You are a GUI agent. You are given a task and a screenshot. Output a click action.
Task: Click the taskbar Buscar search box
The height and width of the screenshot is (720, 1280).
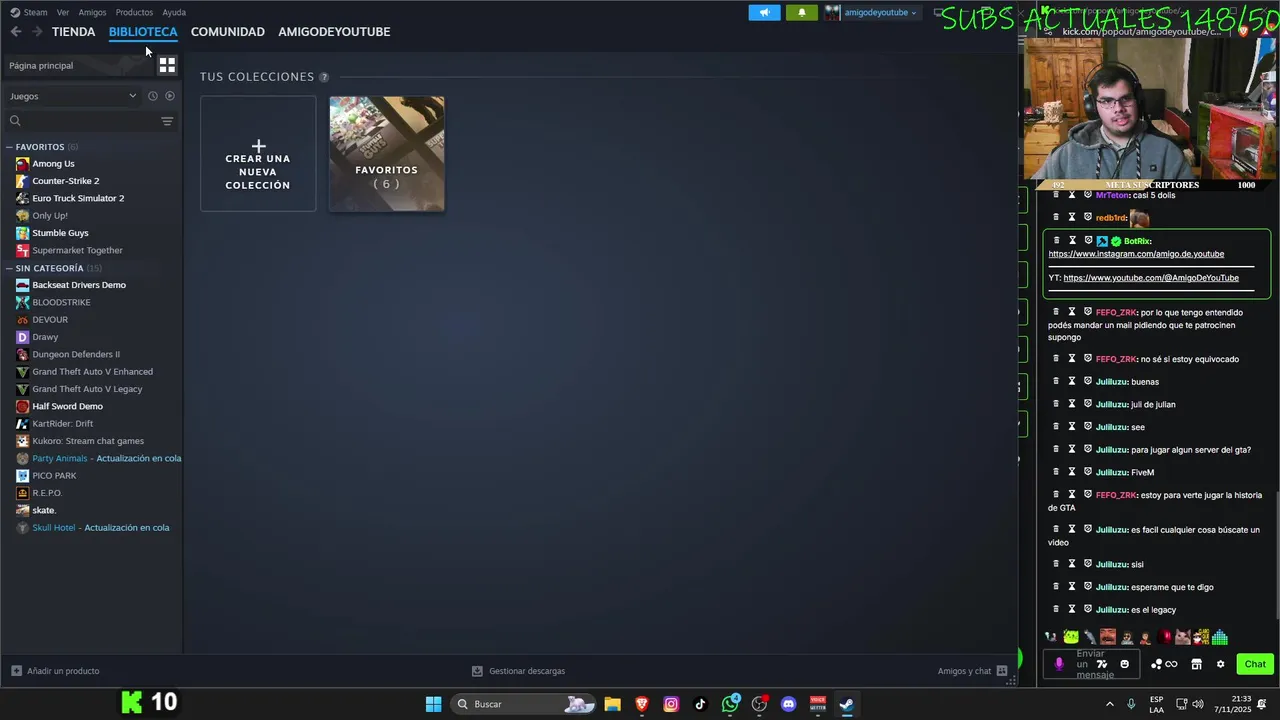click(524, 704)
